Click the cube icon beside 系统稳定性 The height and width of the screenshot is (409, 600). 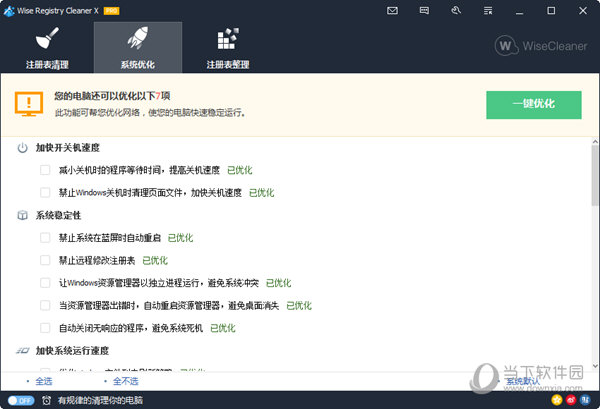[23, 215]
